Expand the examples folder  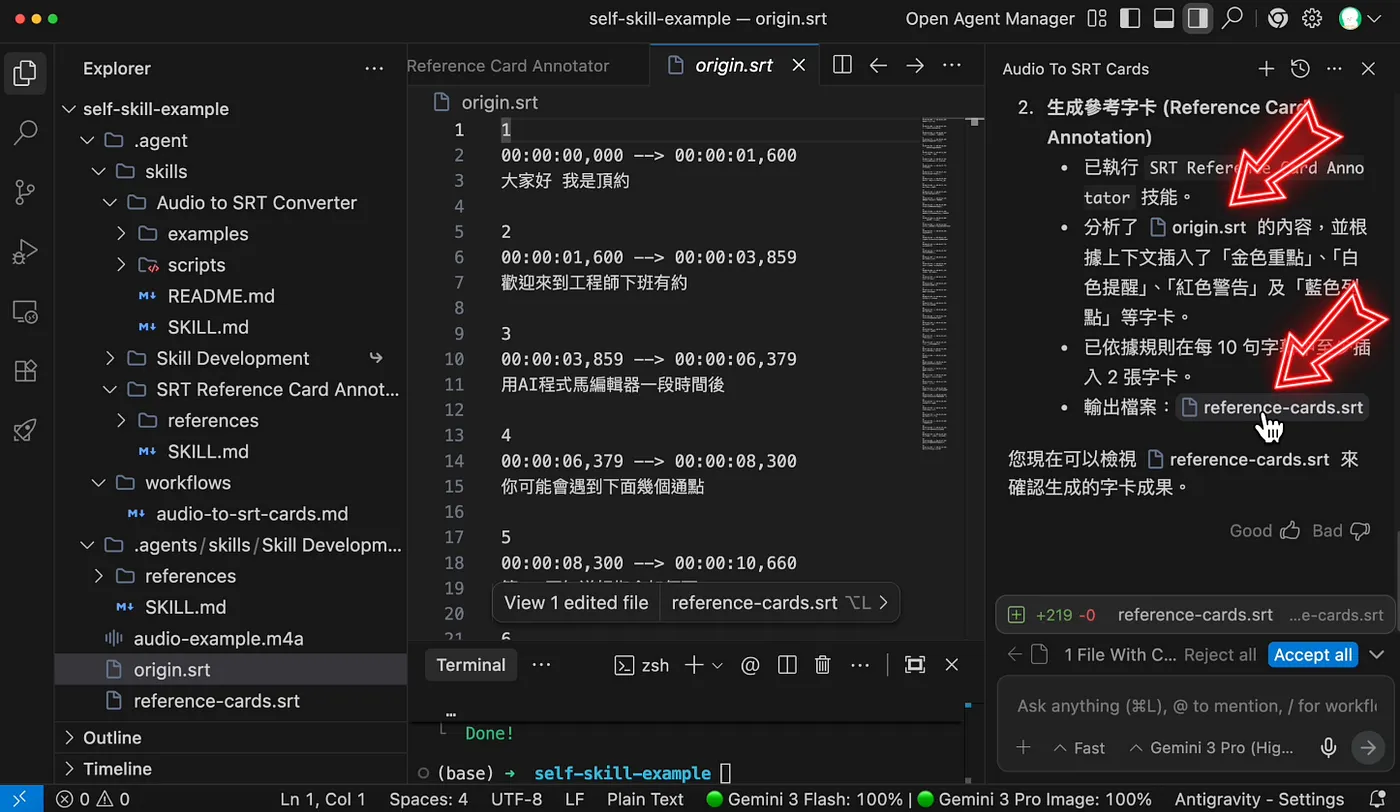(x=121, y=234)
